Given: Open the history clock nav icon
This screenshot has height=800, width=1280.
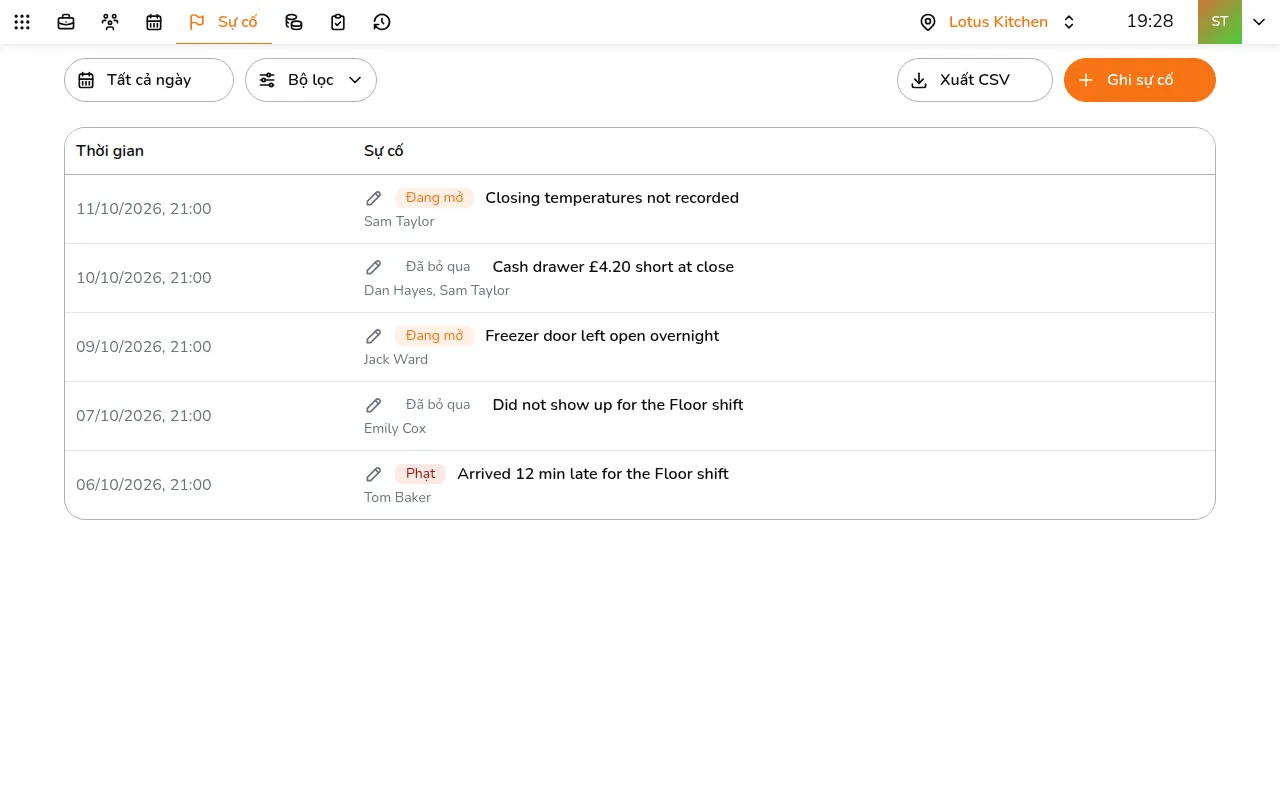Looking at the screenshot, I should pyautogui.click(x=382, y=22).
